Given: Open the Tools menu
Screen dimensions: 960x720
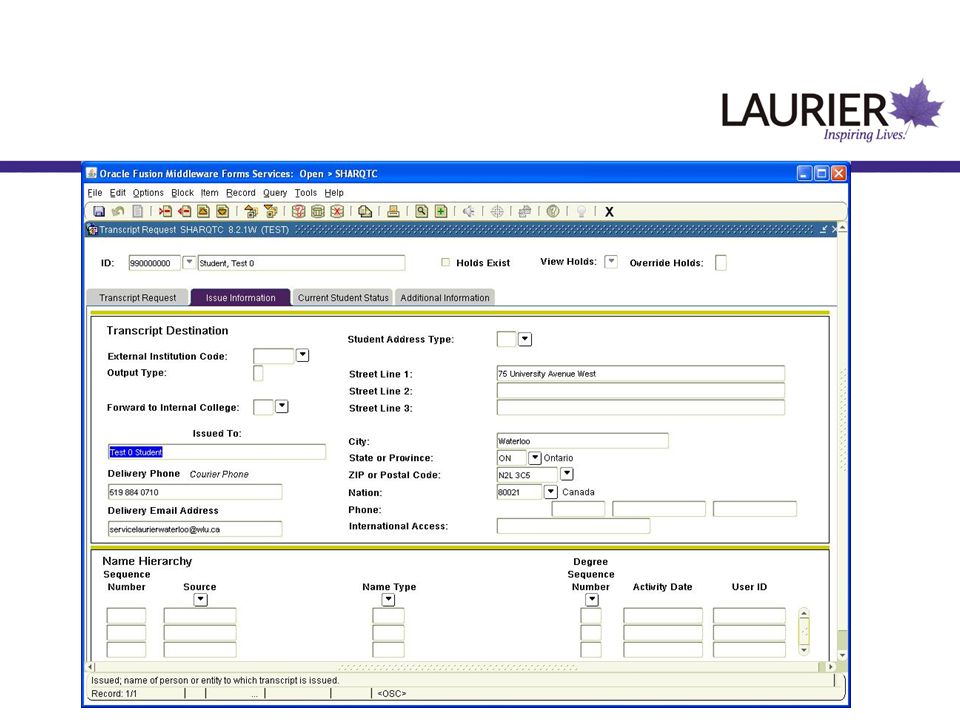Looking at the screenshot, I should click(x=306, y=192).
